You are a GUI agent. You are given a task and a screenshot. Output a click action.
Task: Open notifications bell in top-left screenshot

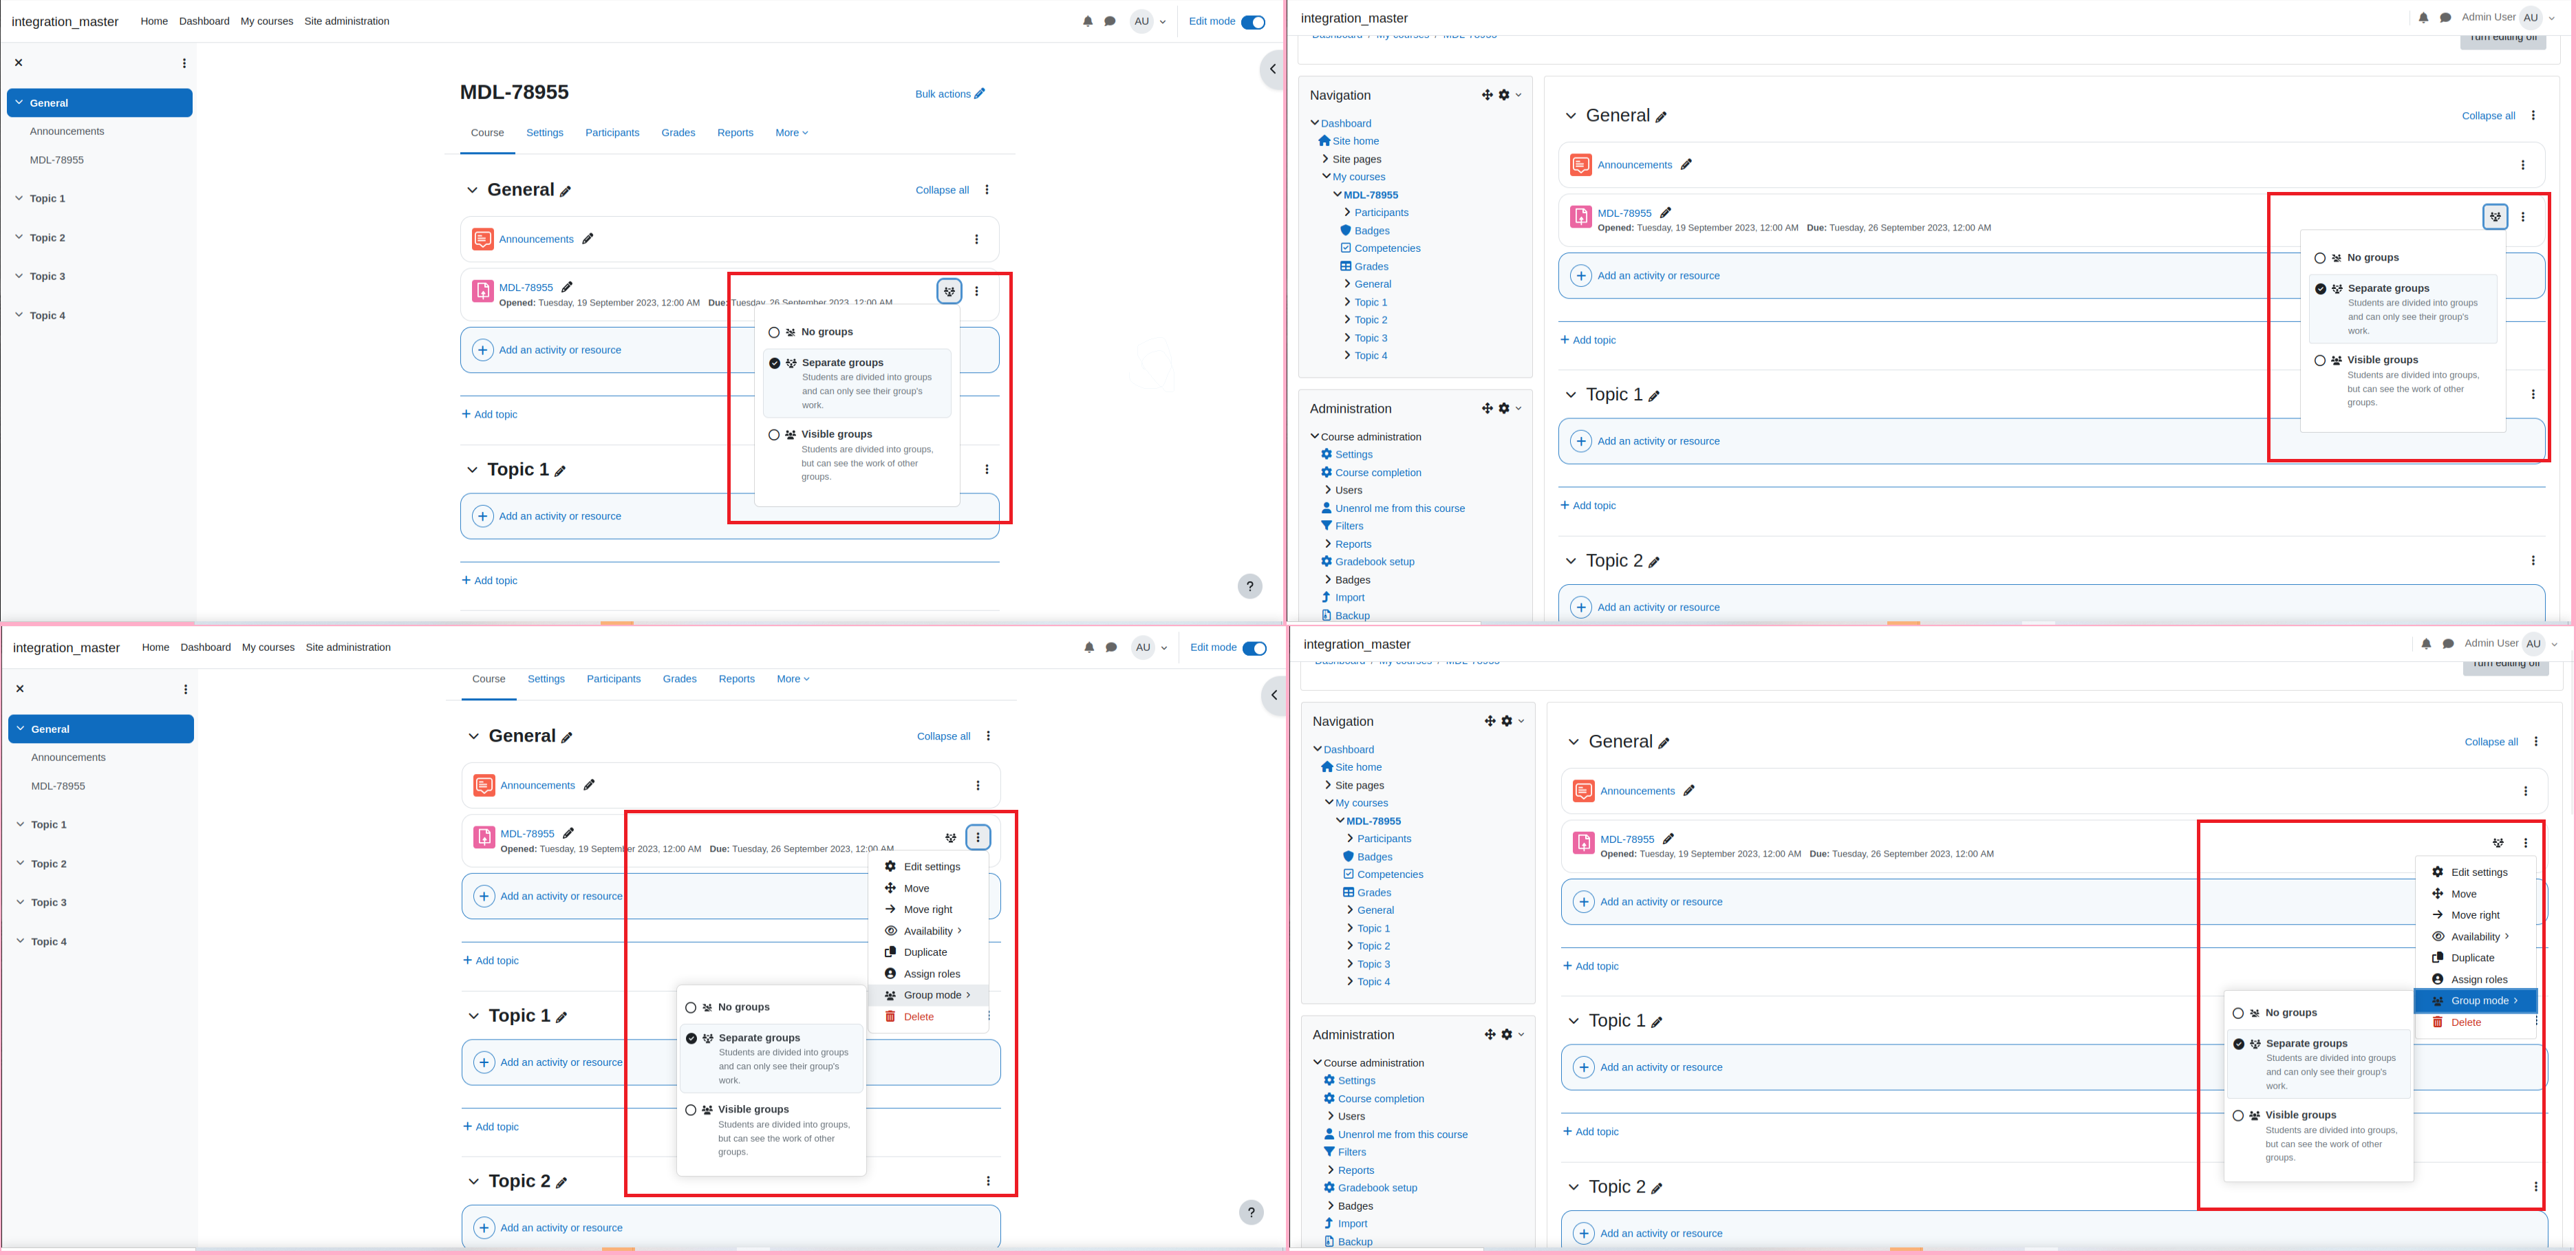(1088, 21)
